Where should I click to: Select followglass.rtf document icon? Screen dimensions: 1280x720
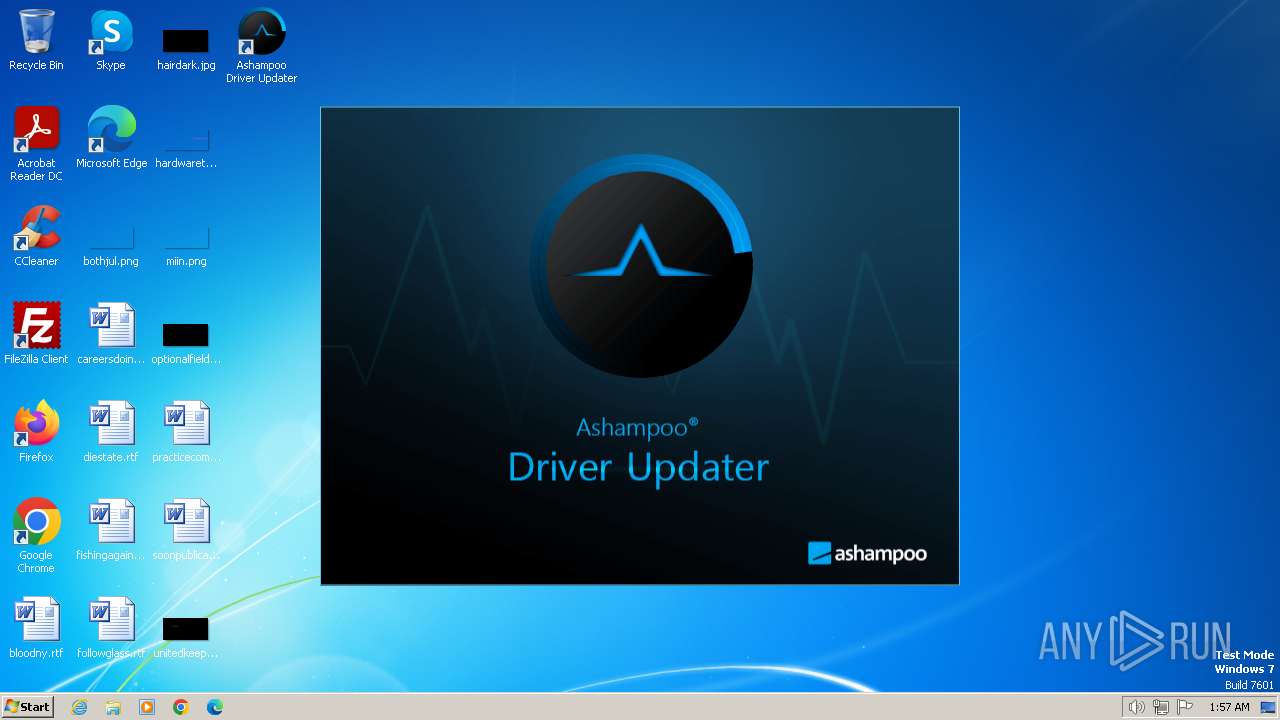(x=111, y=628)
